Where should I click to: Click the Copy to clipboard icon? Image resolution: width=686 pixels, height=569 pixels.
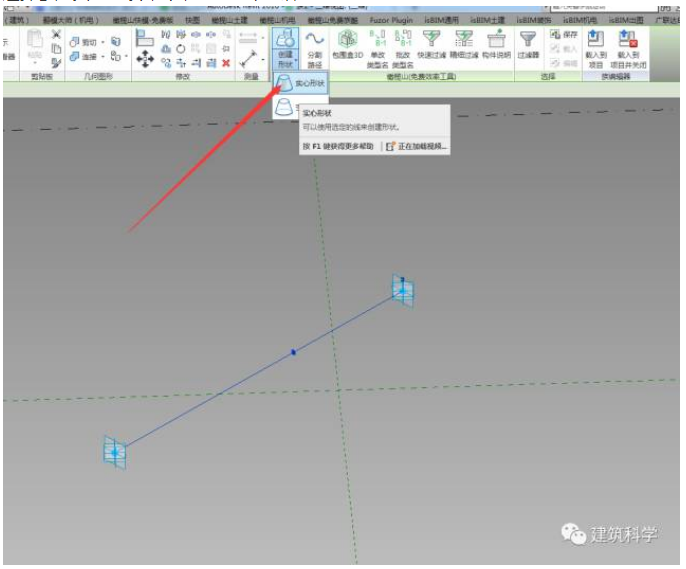click(x=56, y=49)
